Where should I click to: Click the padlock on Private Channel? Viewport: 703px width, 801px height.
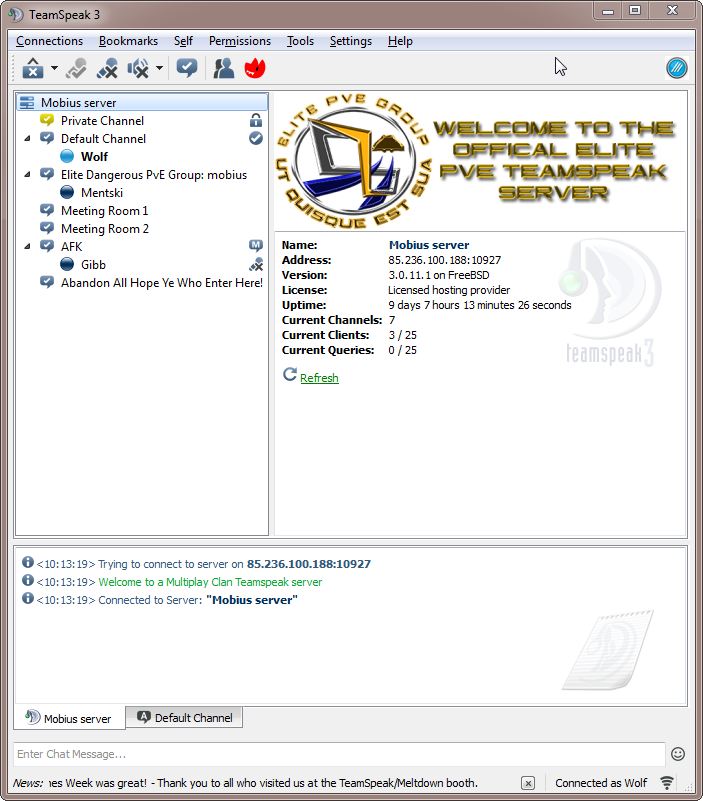coord(256,121)
